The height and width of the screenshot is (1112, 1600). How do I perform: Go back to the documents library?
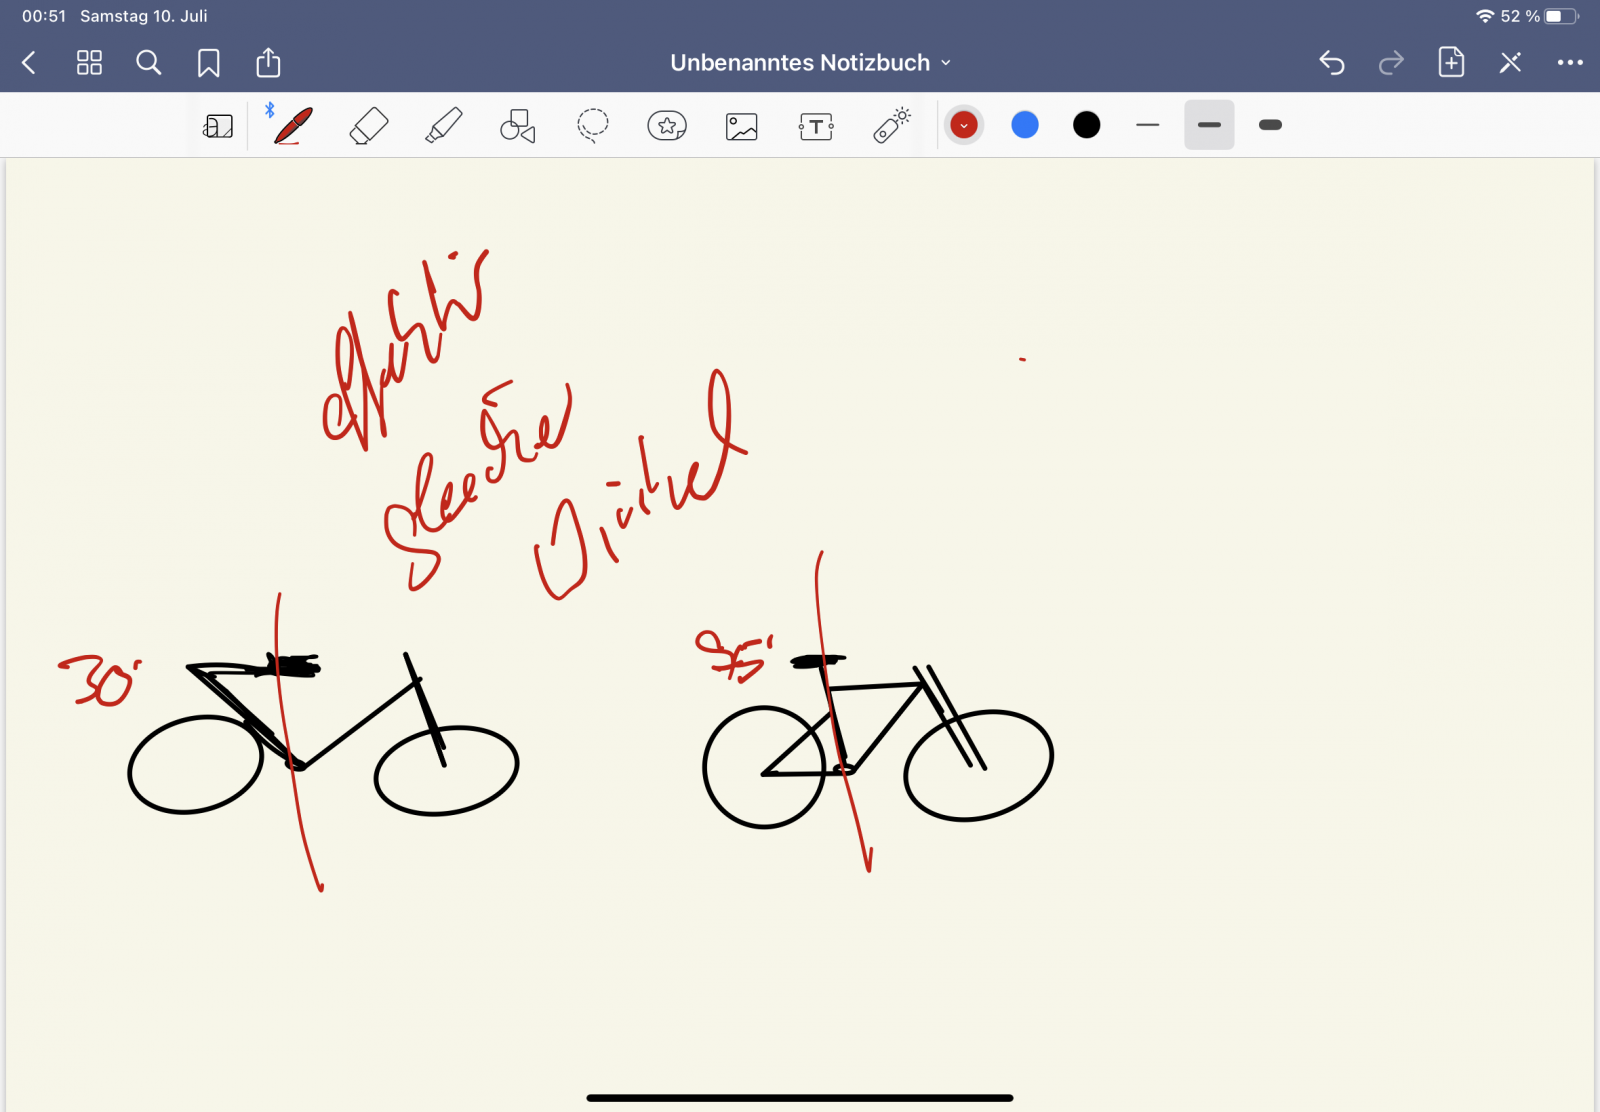(29, 63)
